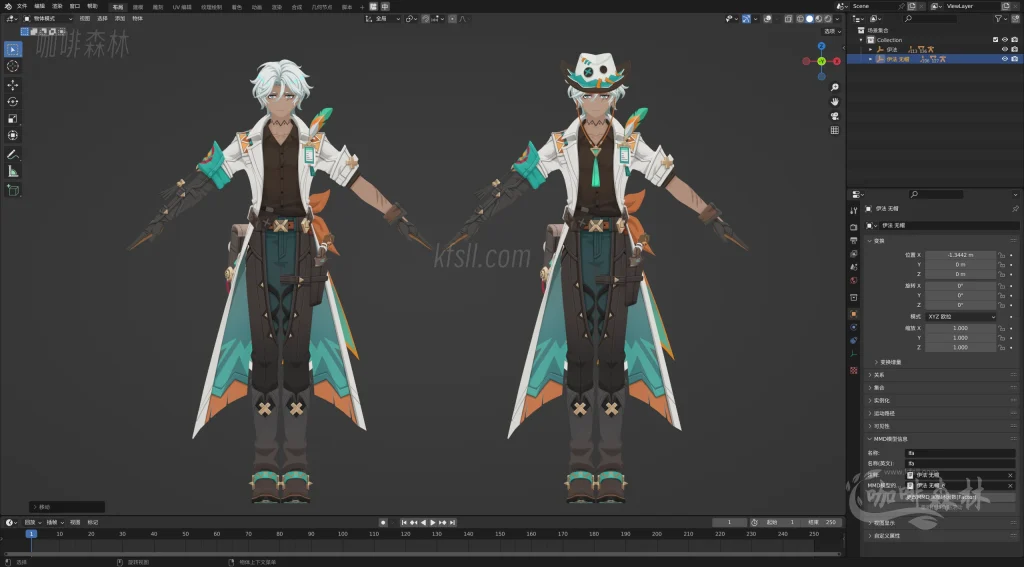1024x567 pixels.
Task: Select the Add Cube tool
Action: coord(12,190)
